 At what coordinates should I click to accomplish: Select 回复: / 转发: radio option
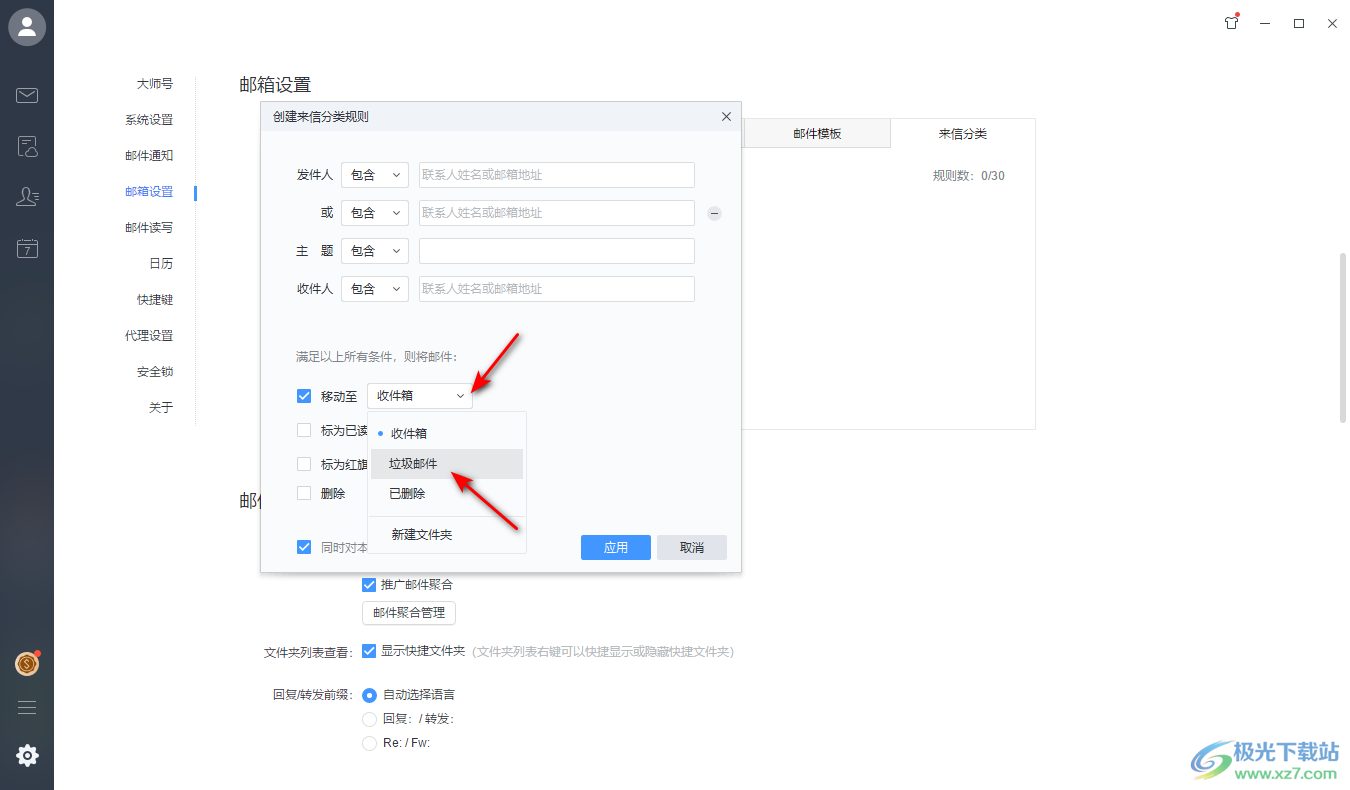coord(369,718)
